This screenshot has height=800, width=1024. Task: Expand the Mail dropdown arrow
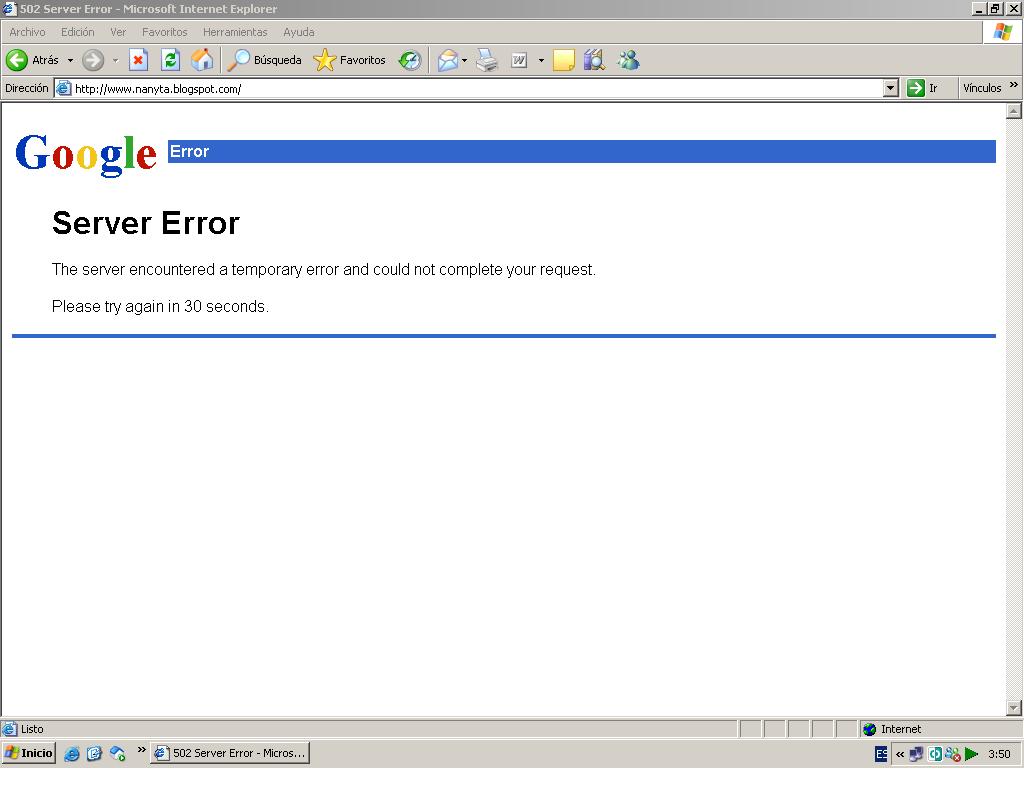point(464,60)
